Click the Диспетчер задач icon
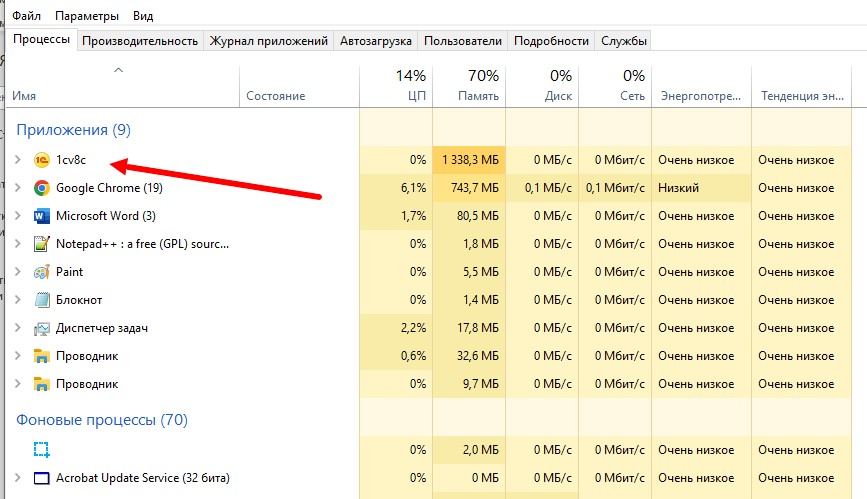The height and width of the screenshot is (499, 867). click(42, 328)
